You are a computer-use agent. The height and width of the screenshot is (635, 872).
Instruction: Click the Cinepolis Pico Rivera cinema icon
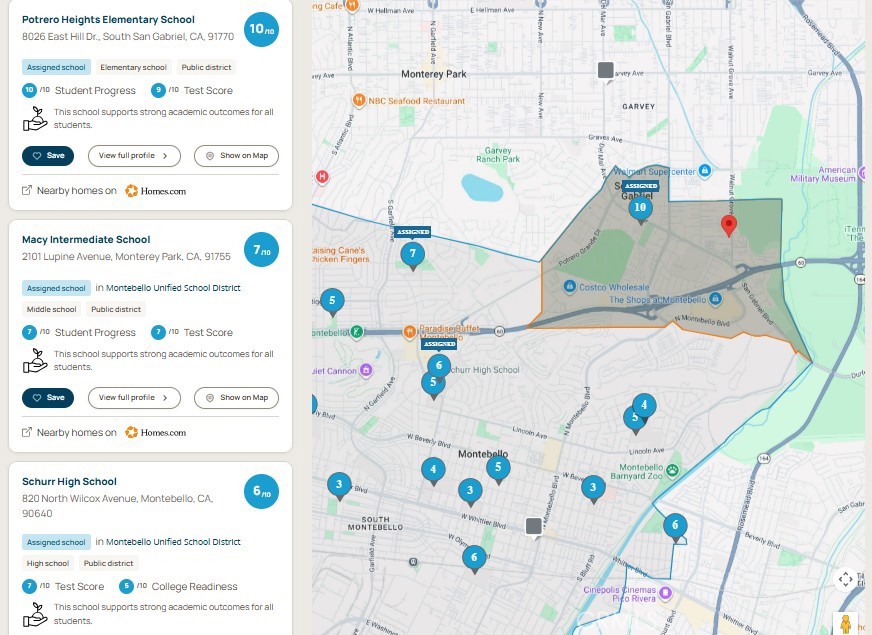pyautogui.click(x=665, y=592)
